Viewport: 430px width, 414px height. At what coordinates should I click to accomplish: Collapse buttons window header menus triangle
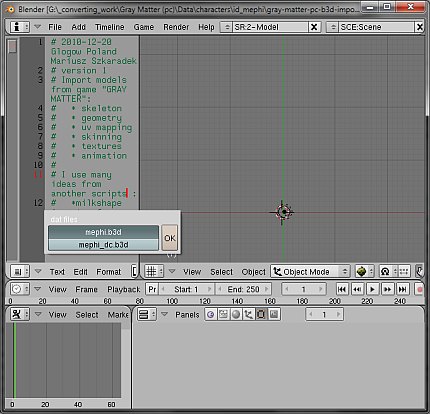point(164,314)
